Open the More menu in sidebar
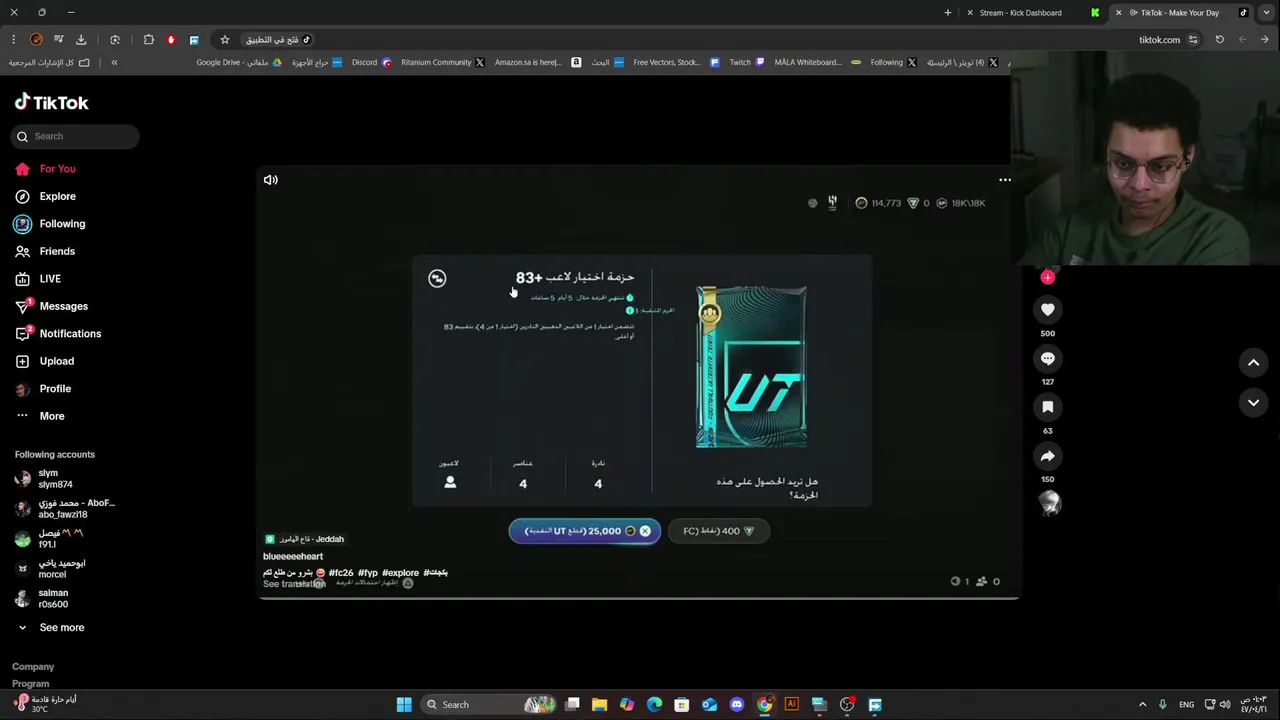Image resolution: width=1280 pixels, height=720 pixels. point(40,416)
